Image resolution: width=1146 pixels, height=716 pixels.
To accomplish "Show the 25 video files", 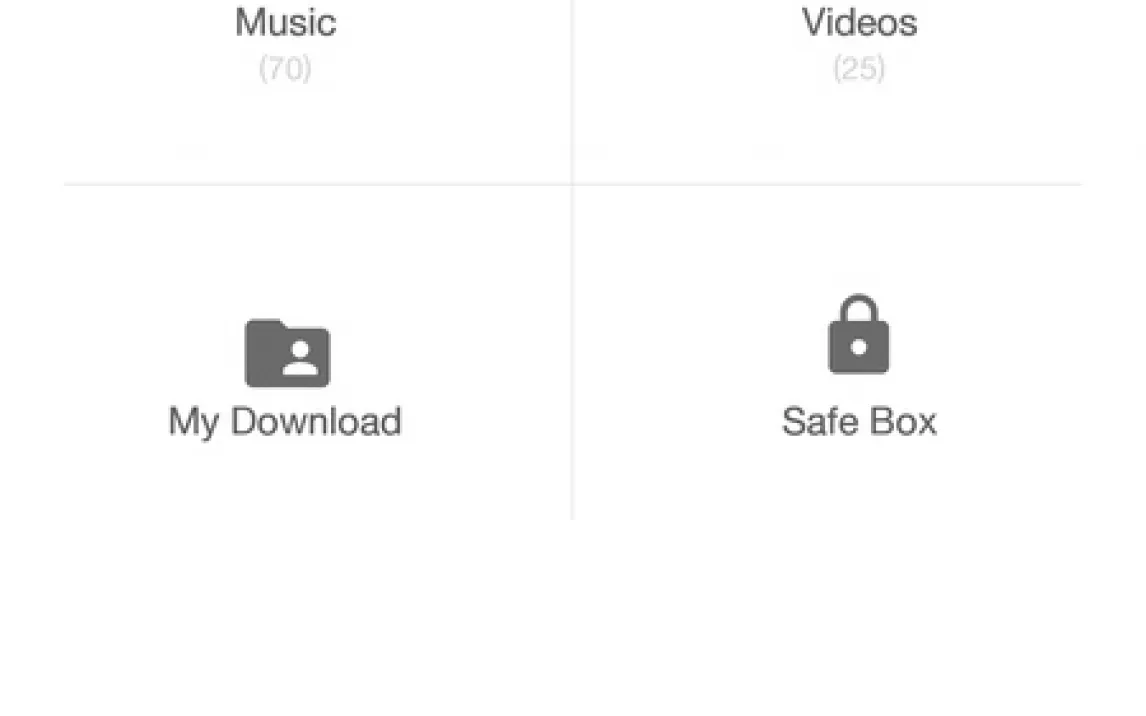I will point(860,69).
